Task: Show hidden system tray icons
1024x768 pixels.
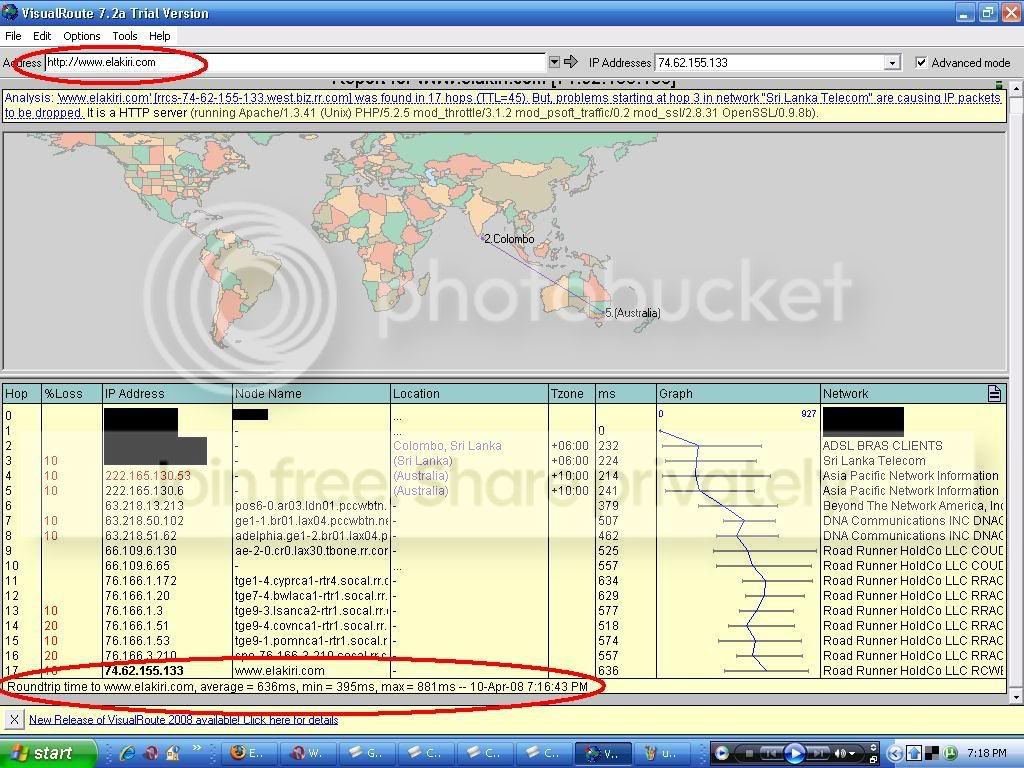Action: pos(895,753)
